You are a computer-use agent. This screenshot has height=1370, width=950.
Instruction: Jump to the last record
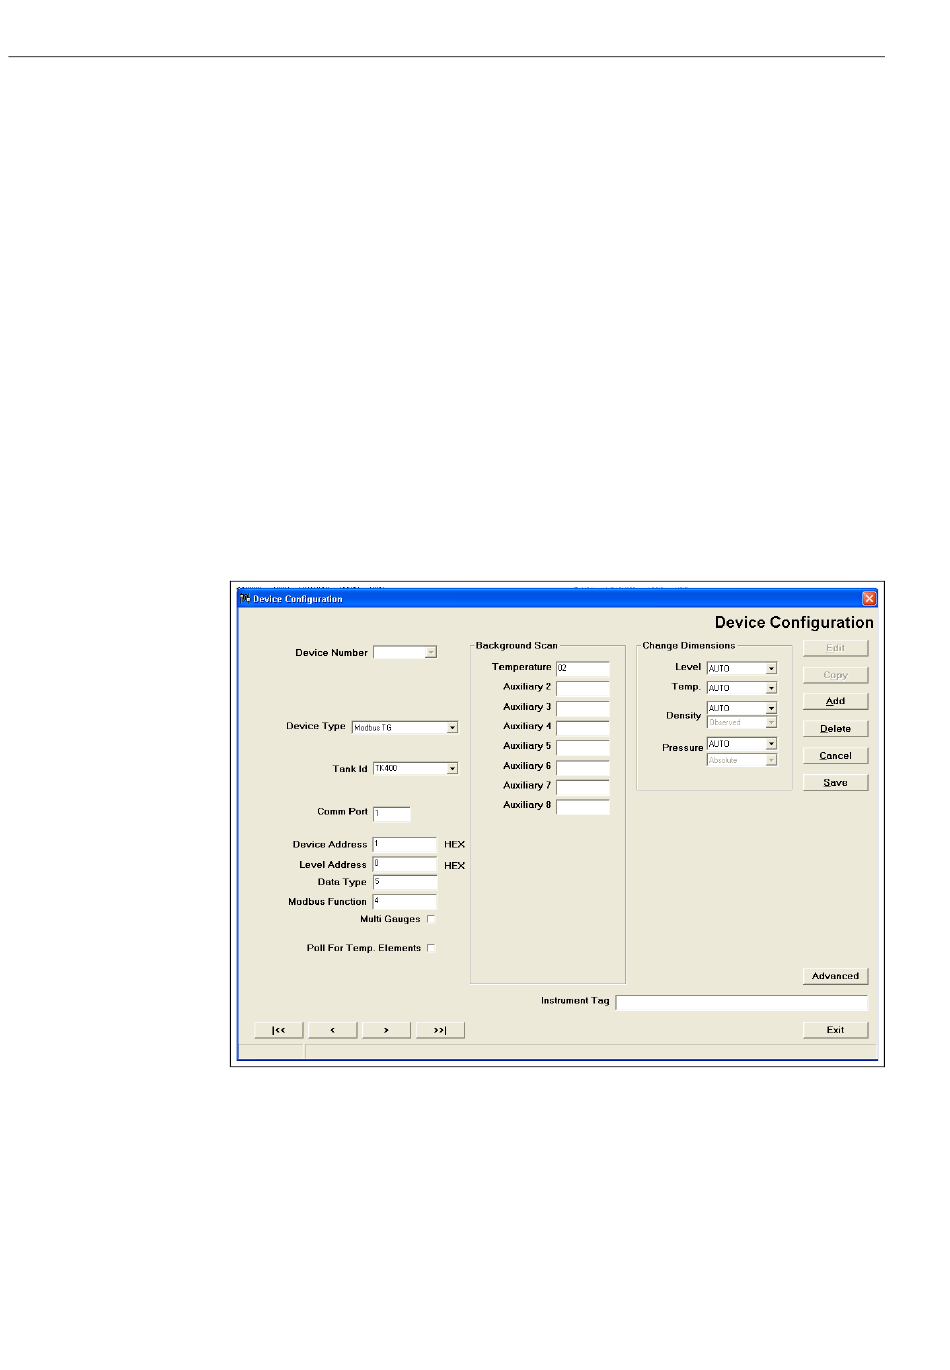point(440,1030)
